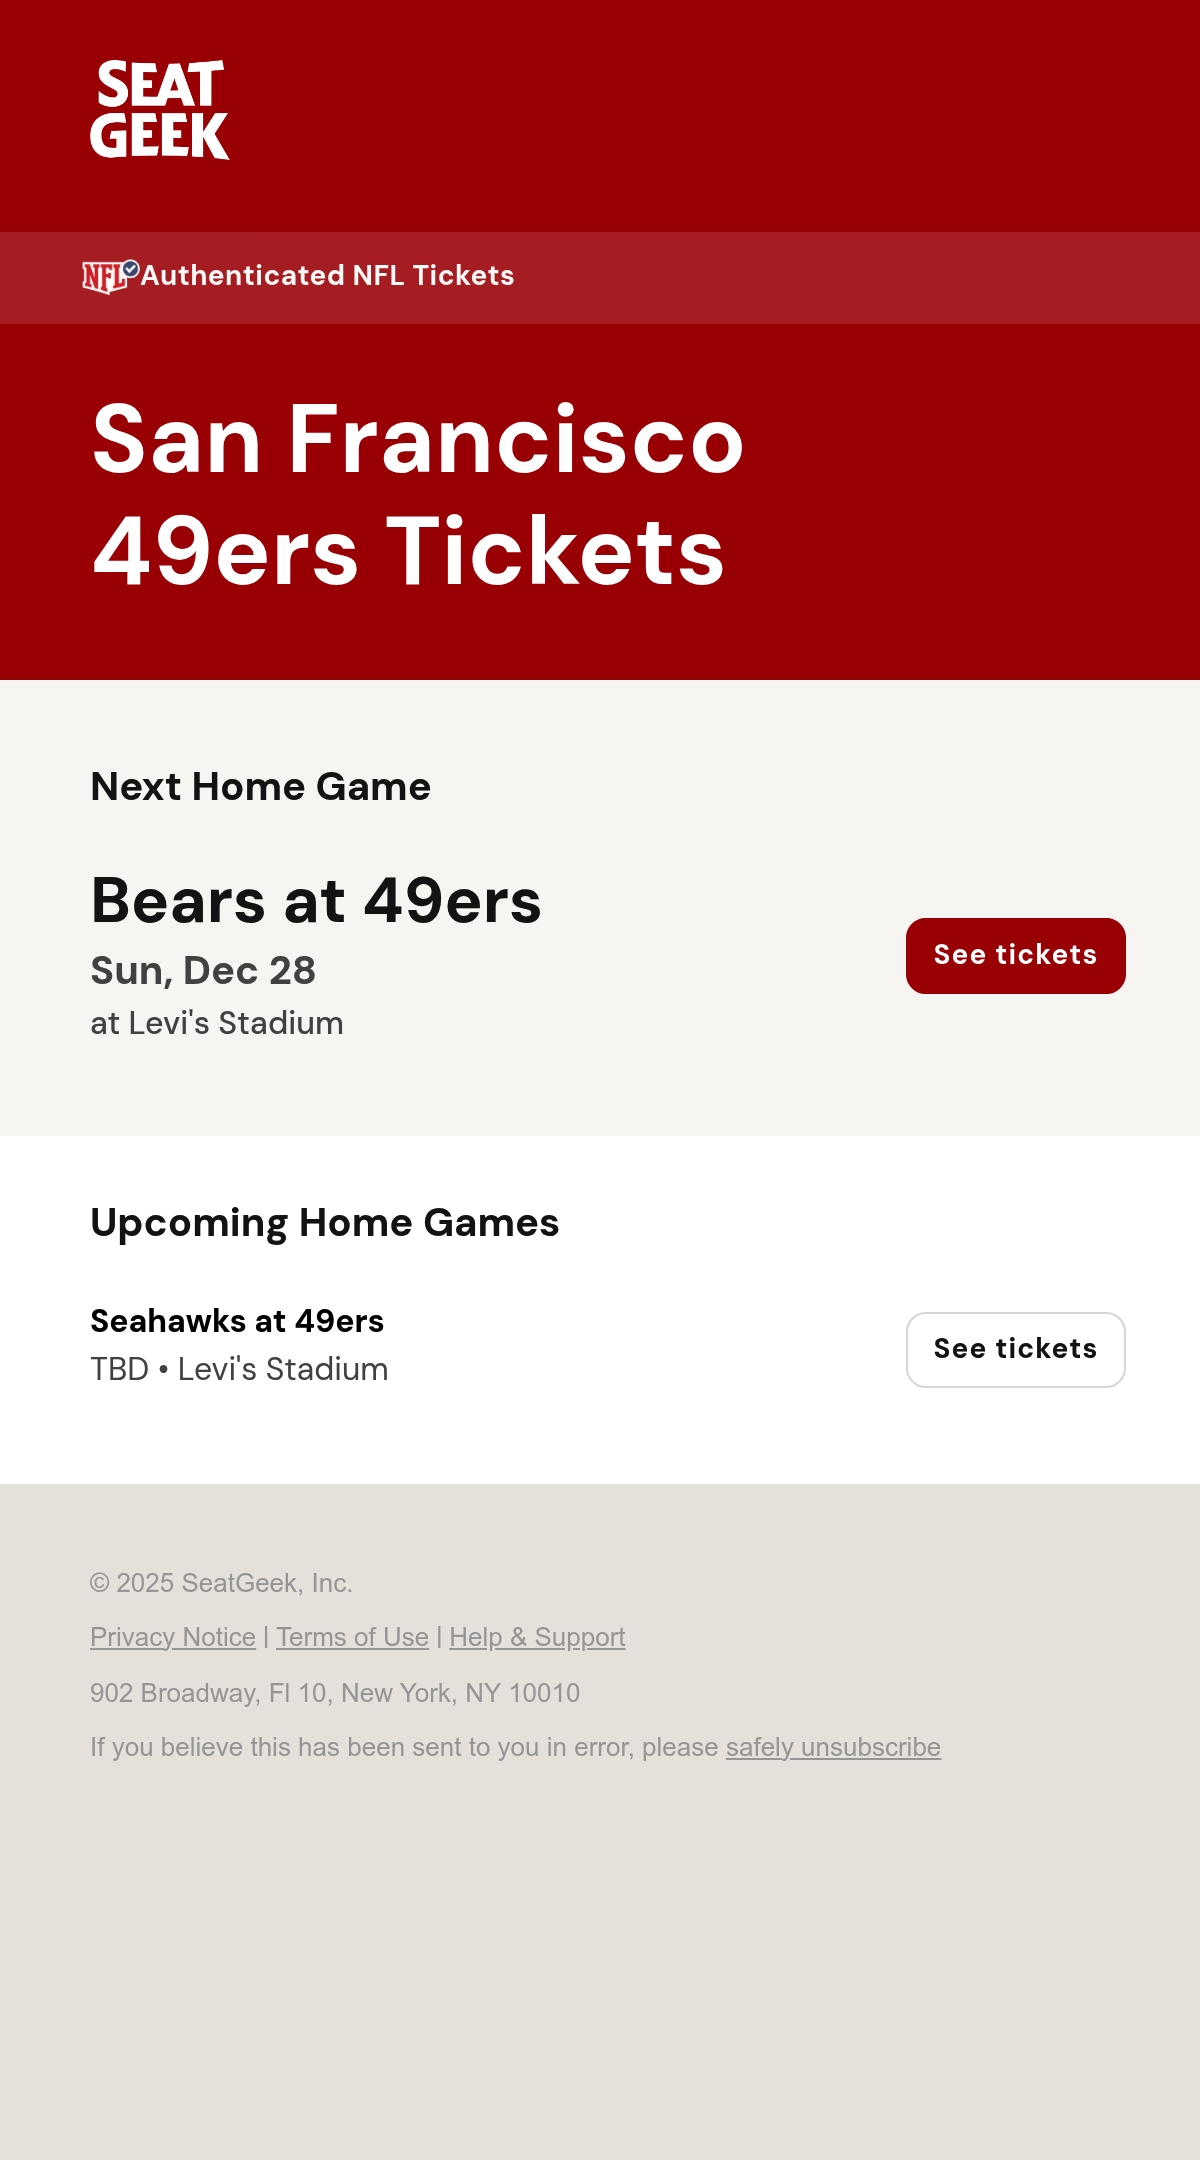The height and width of the screenshot is (2160, 1200).
Task: Click the Next Home Game heading
Action: tap(261, 787)
